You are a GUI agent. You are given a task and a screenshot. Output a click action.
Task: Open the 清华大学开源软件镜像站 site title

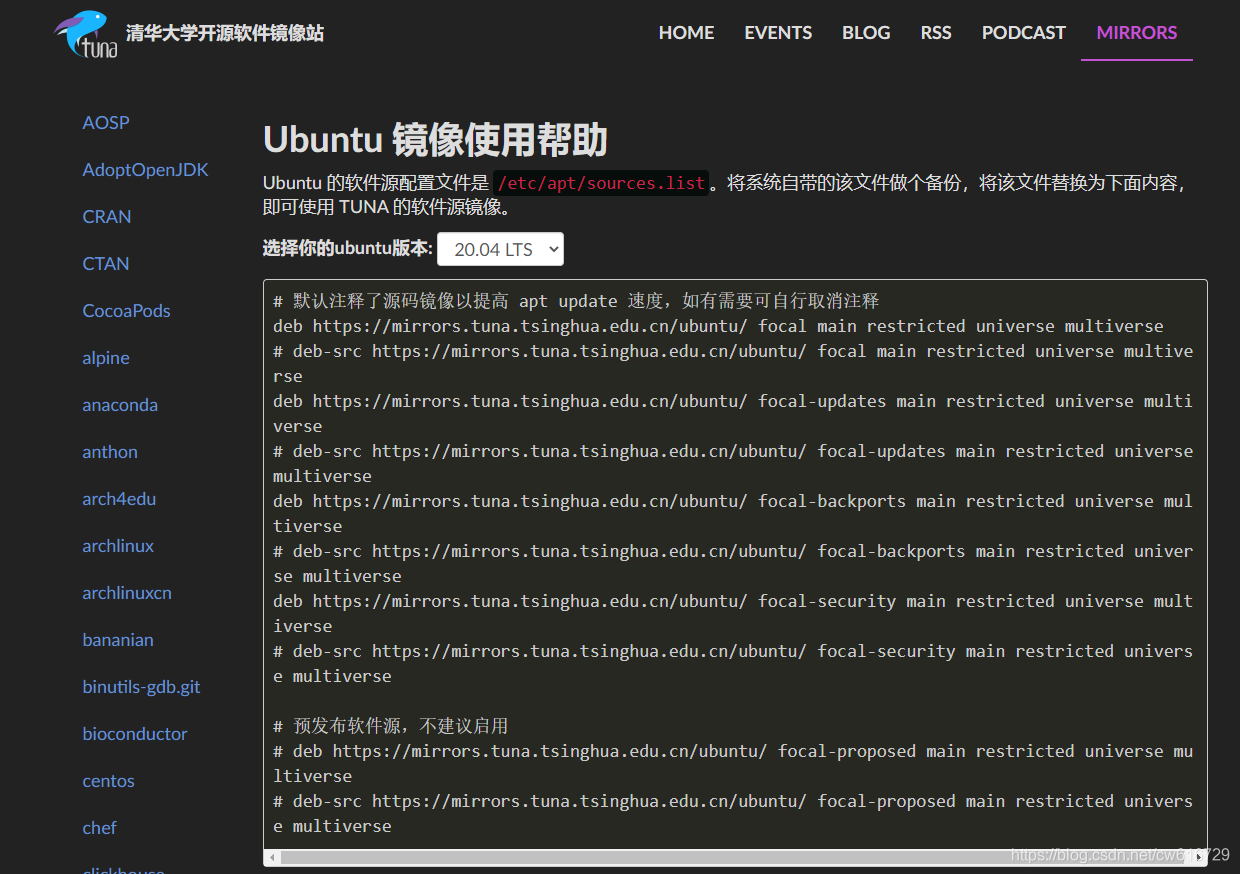225,33
